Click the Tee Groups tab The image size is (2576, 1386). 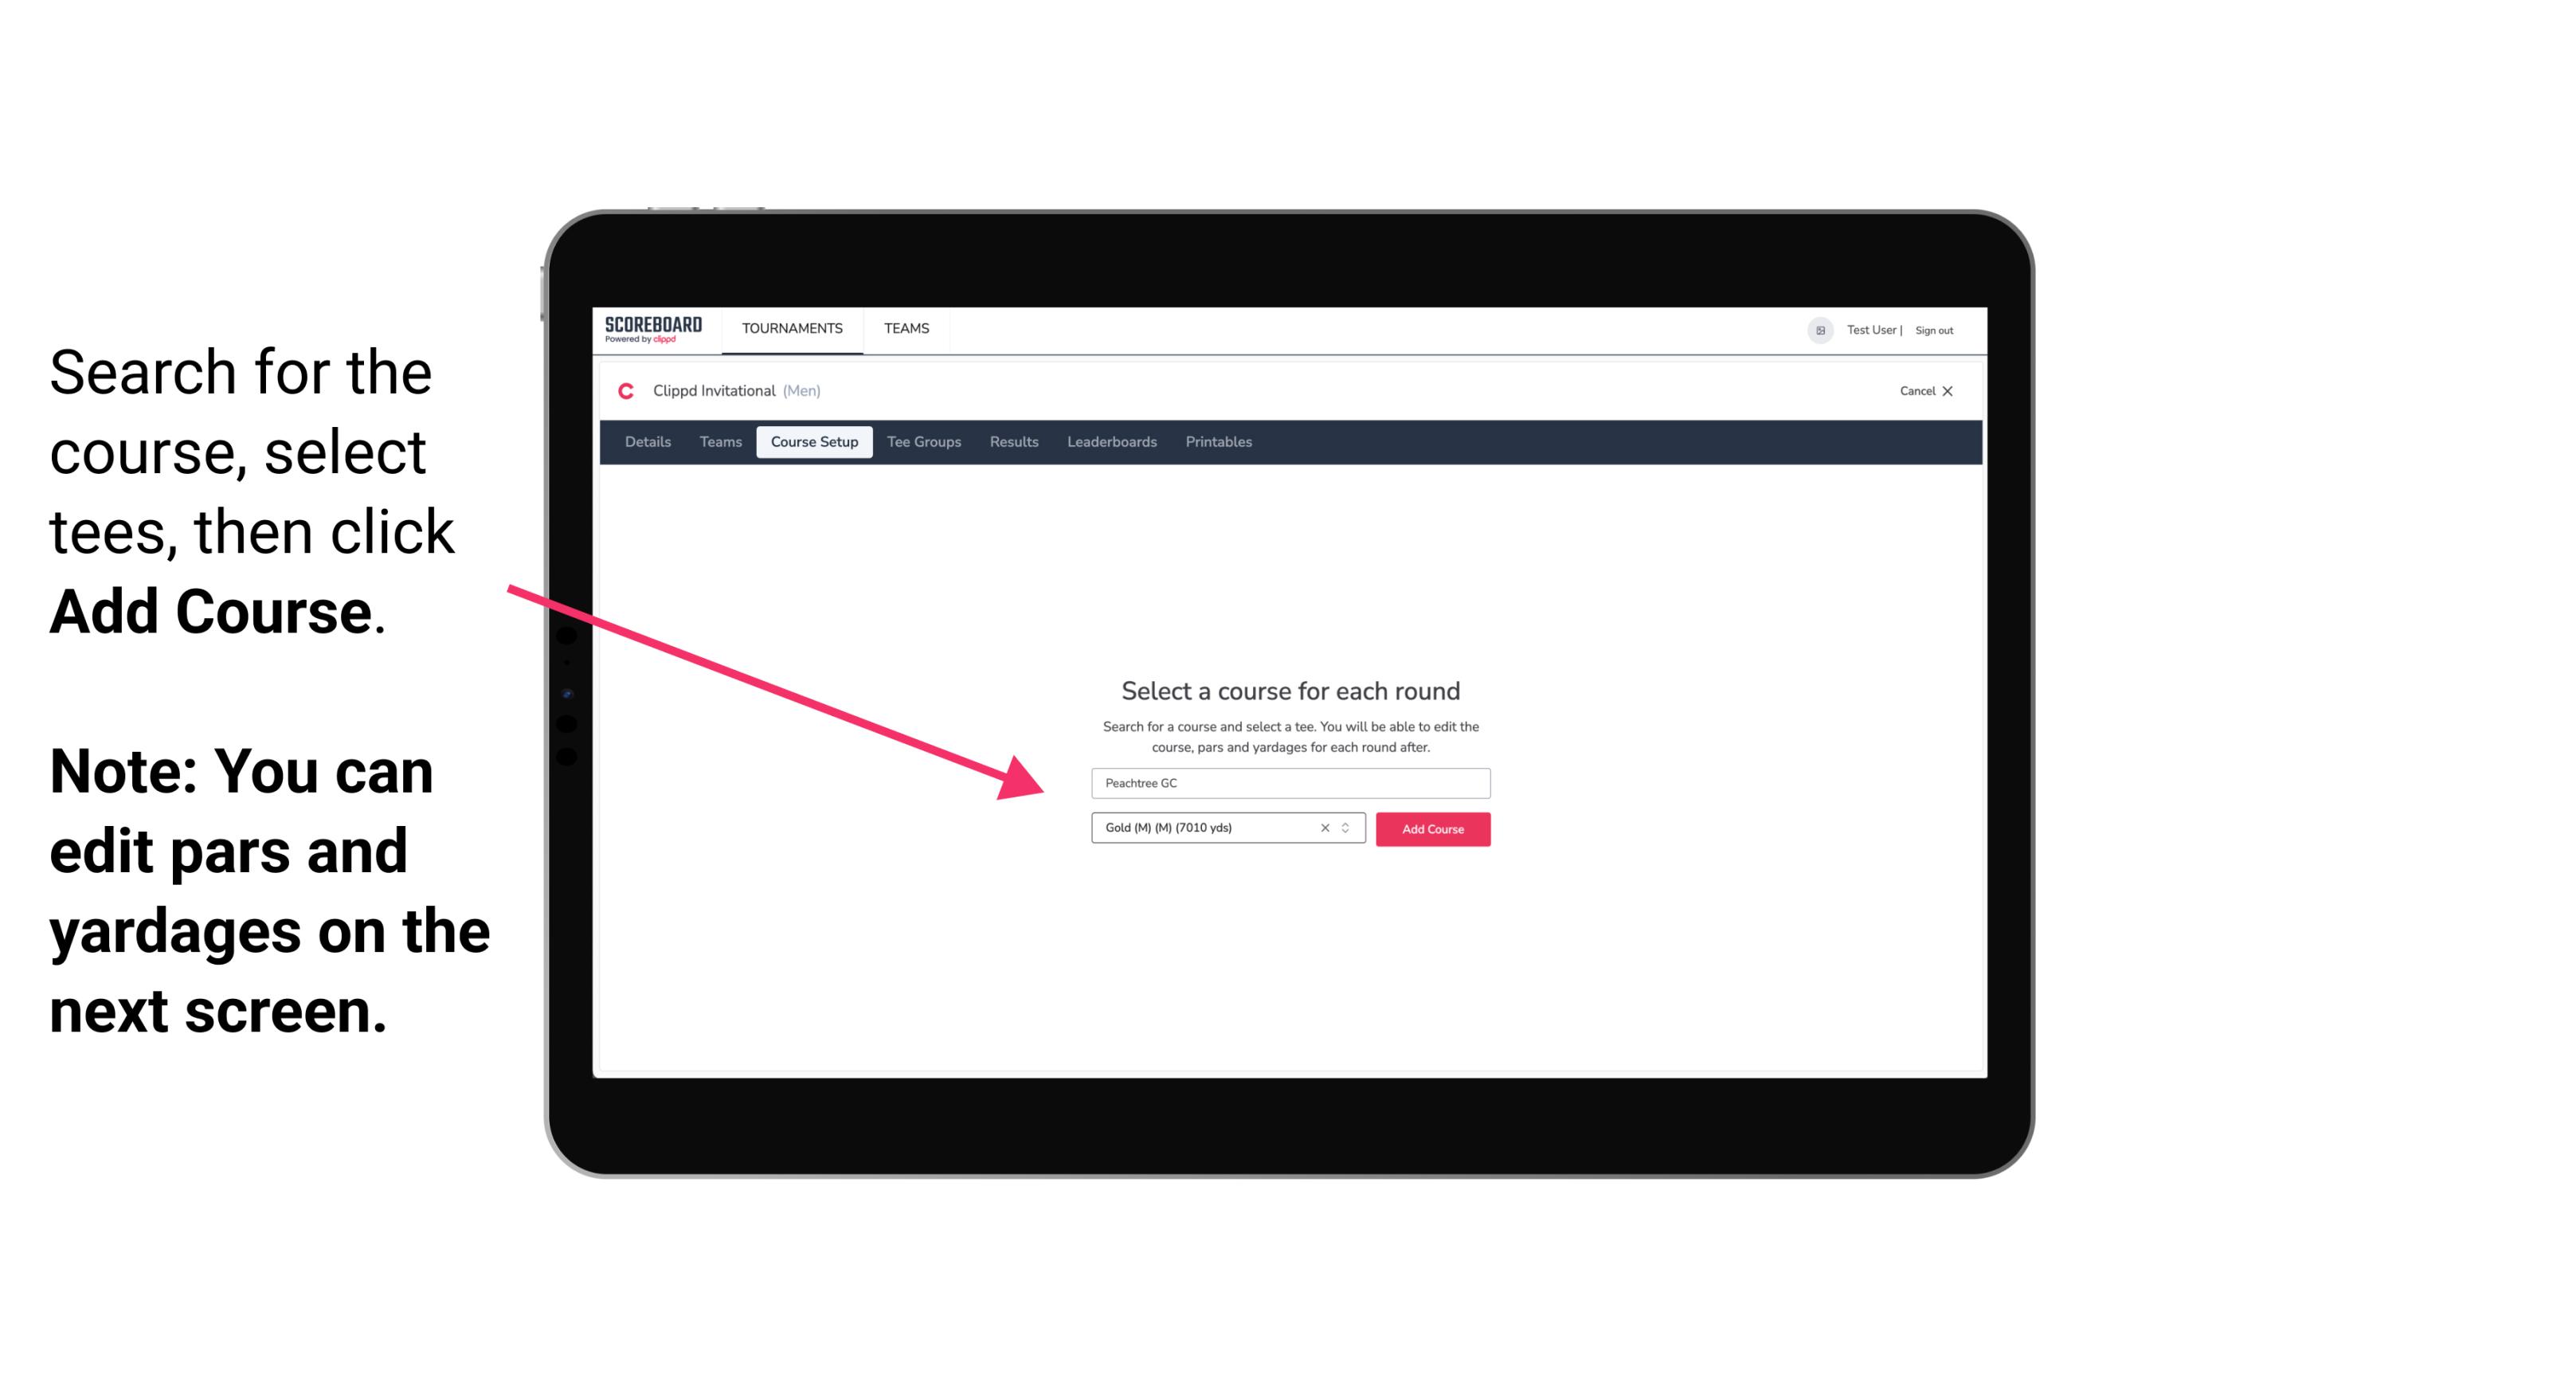(922, 442)
